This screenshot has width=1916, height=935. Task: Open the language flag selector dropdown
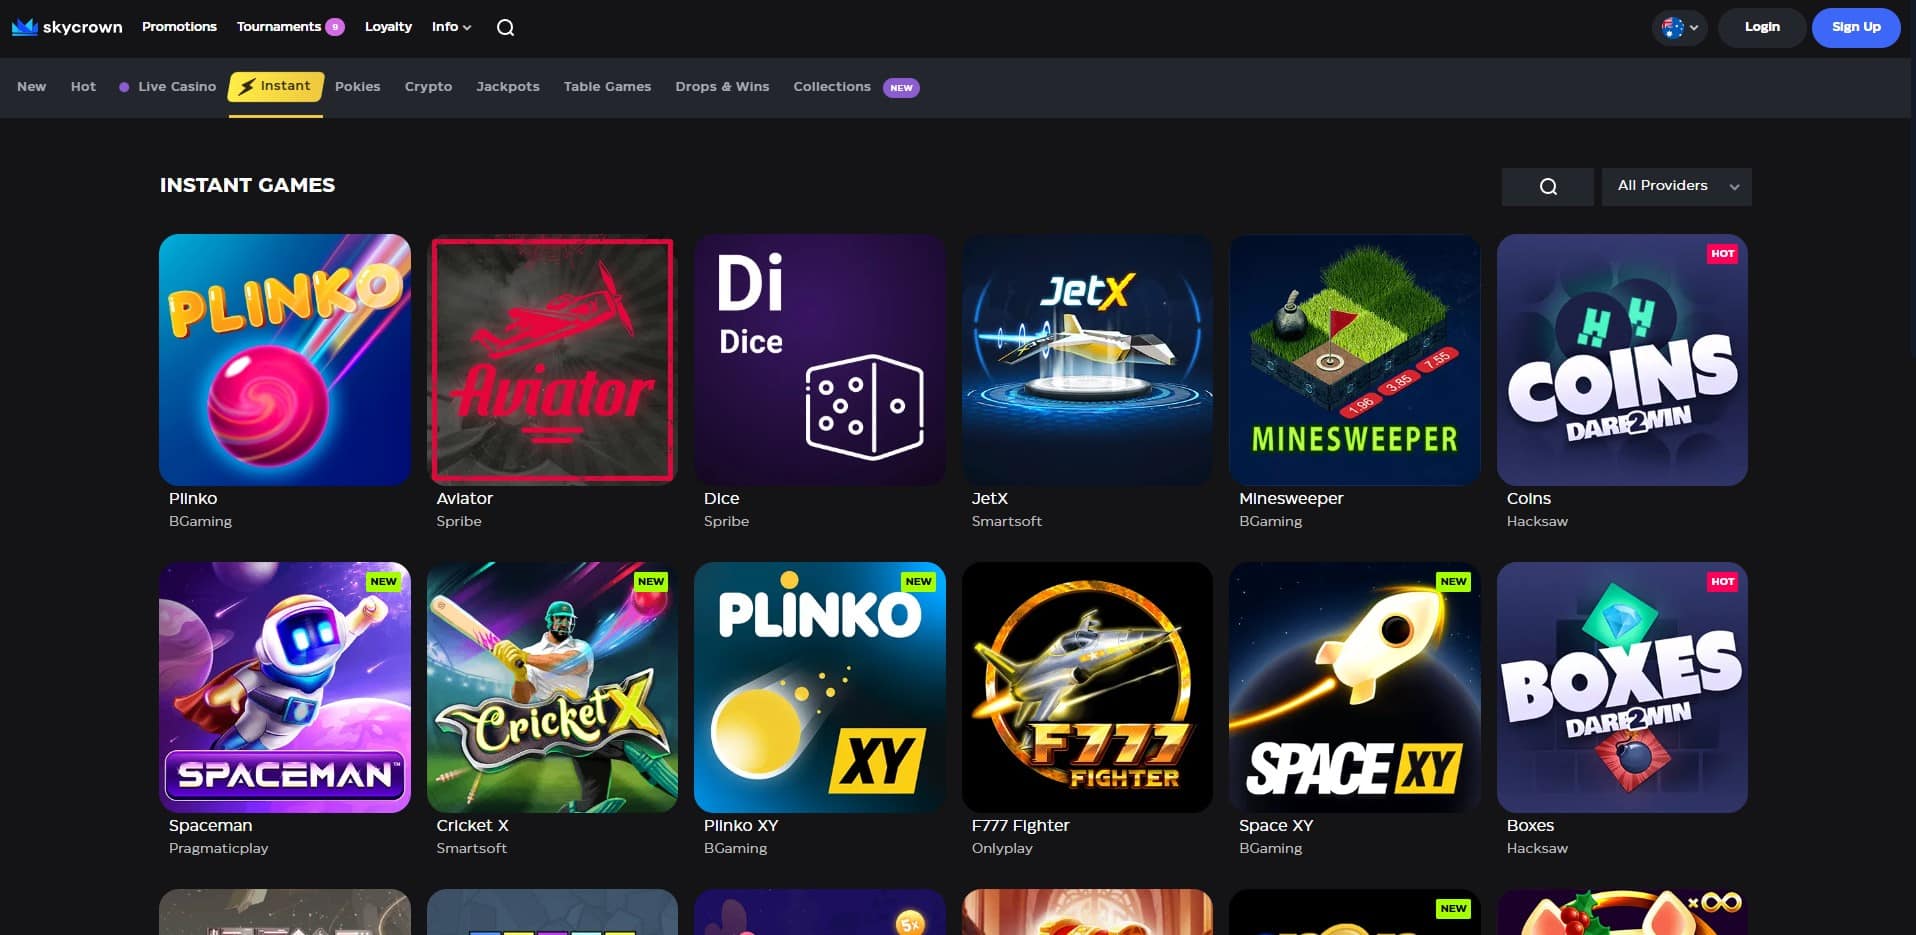point(1679,28)
